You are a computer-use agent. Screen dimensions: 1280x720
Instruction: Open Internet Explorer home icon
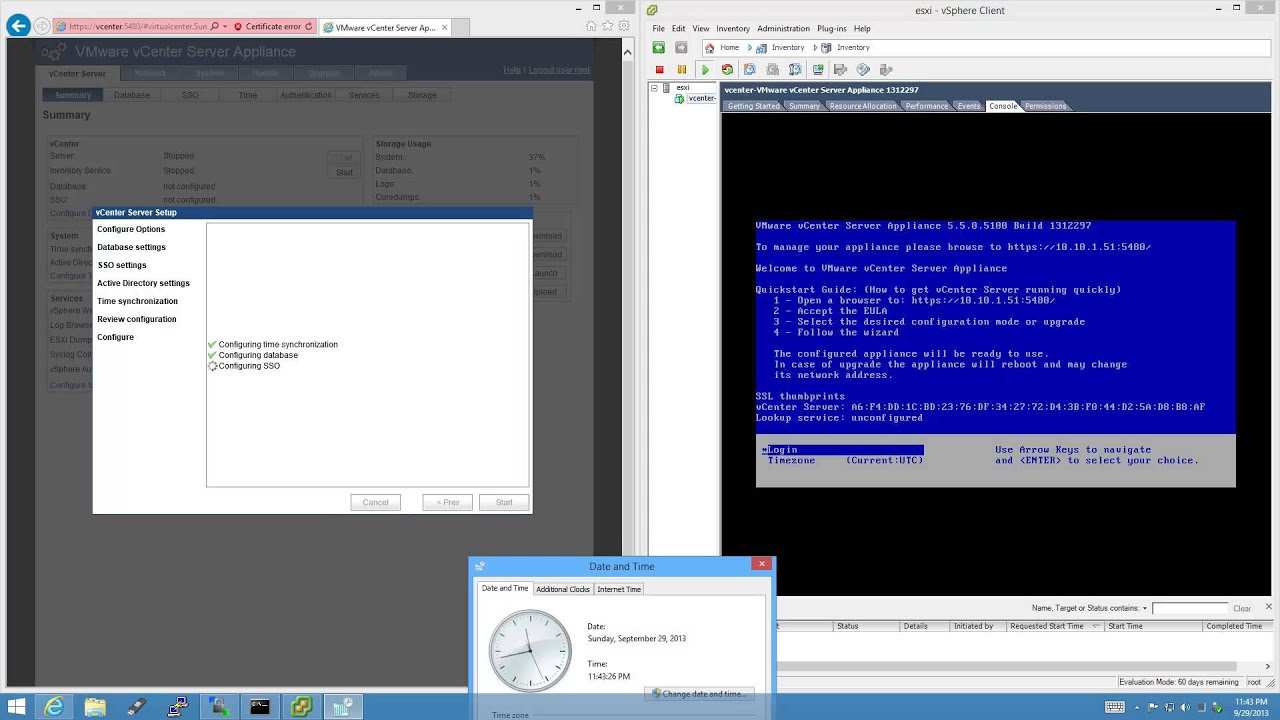point(592,26)
